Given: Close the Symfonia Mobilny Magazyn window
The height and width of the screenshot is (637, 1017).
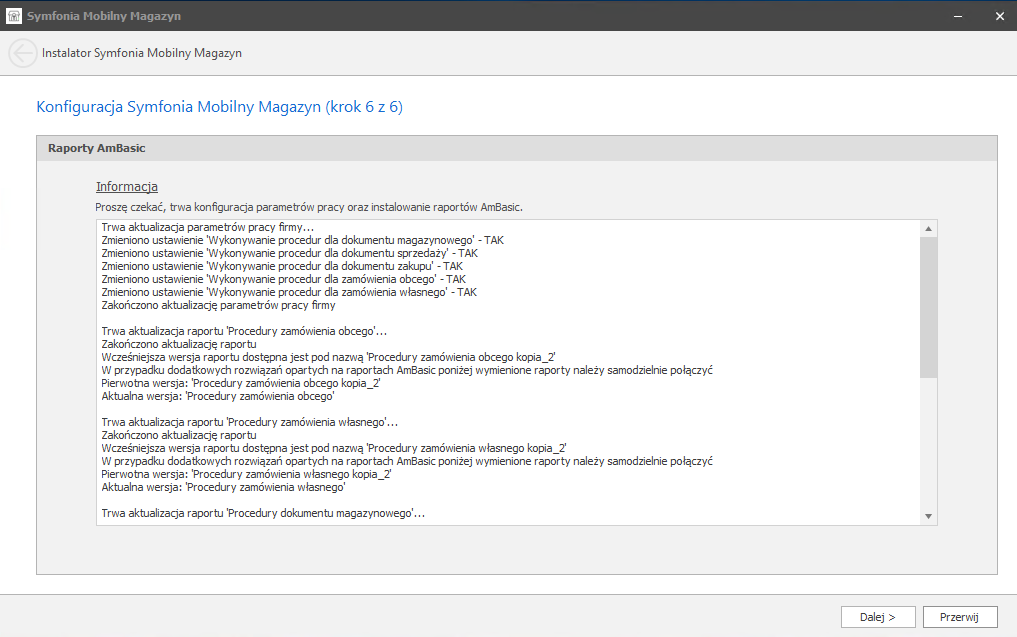Looking at the screenshot, I should coord(999,16).
